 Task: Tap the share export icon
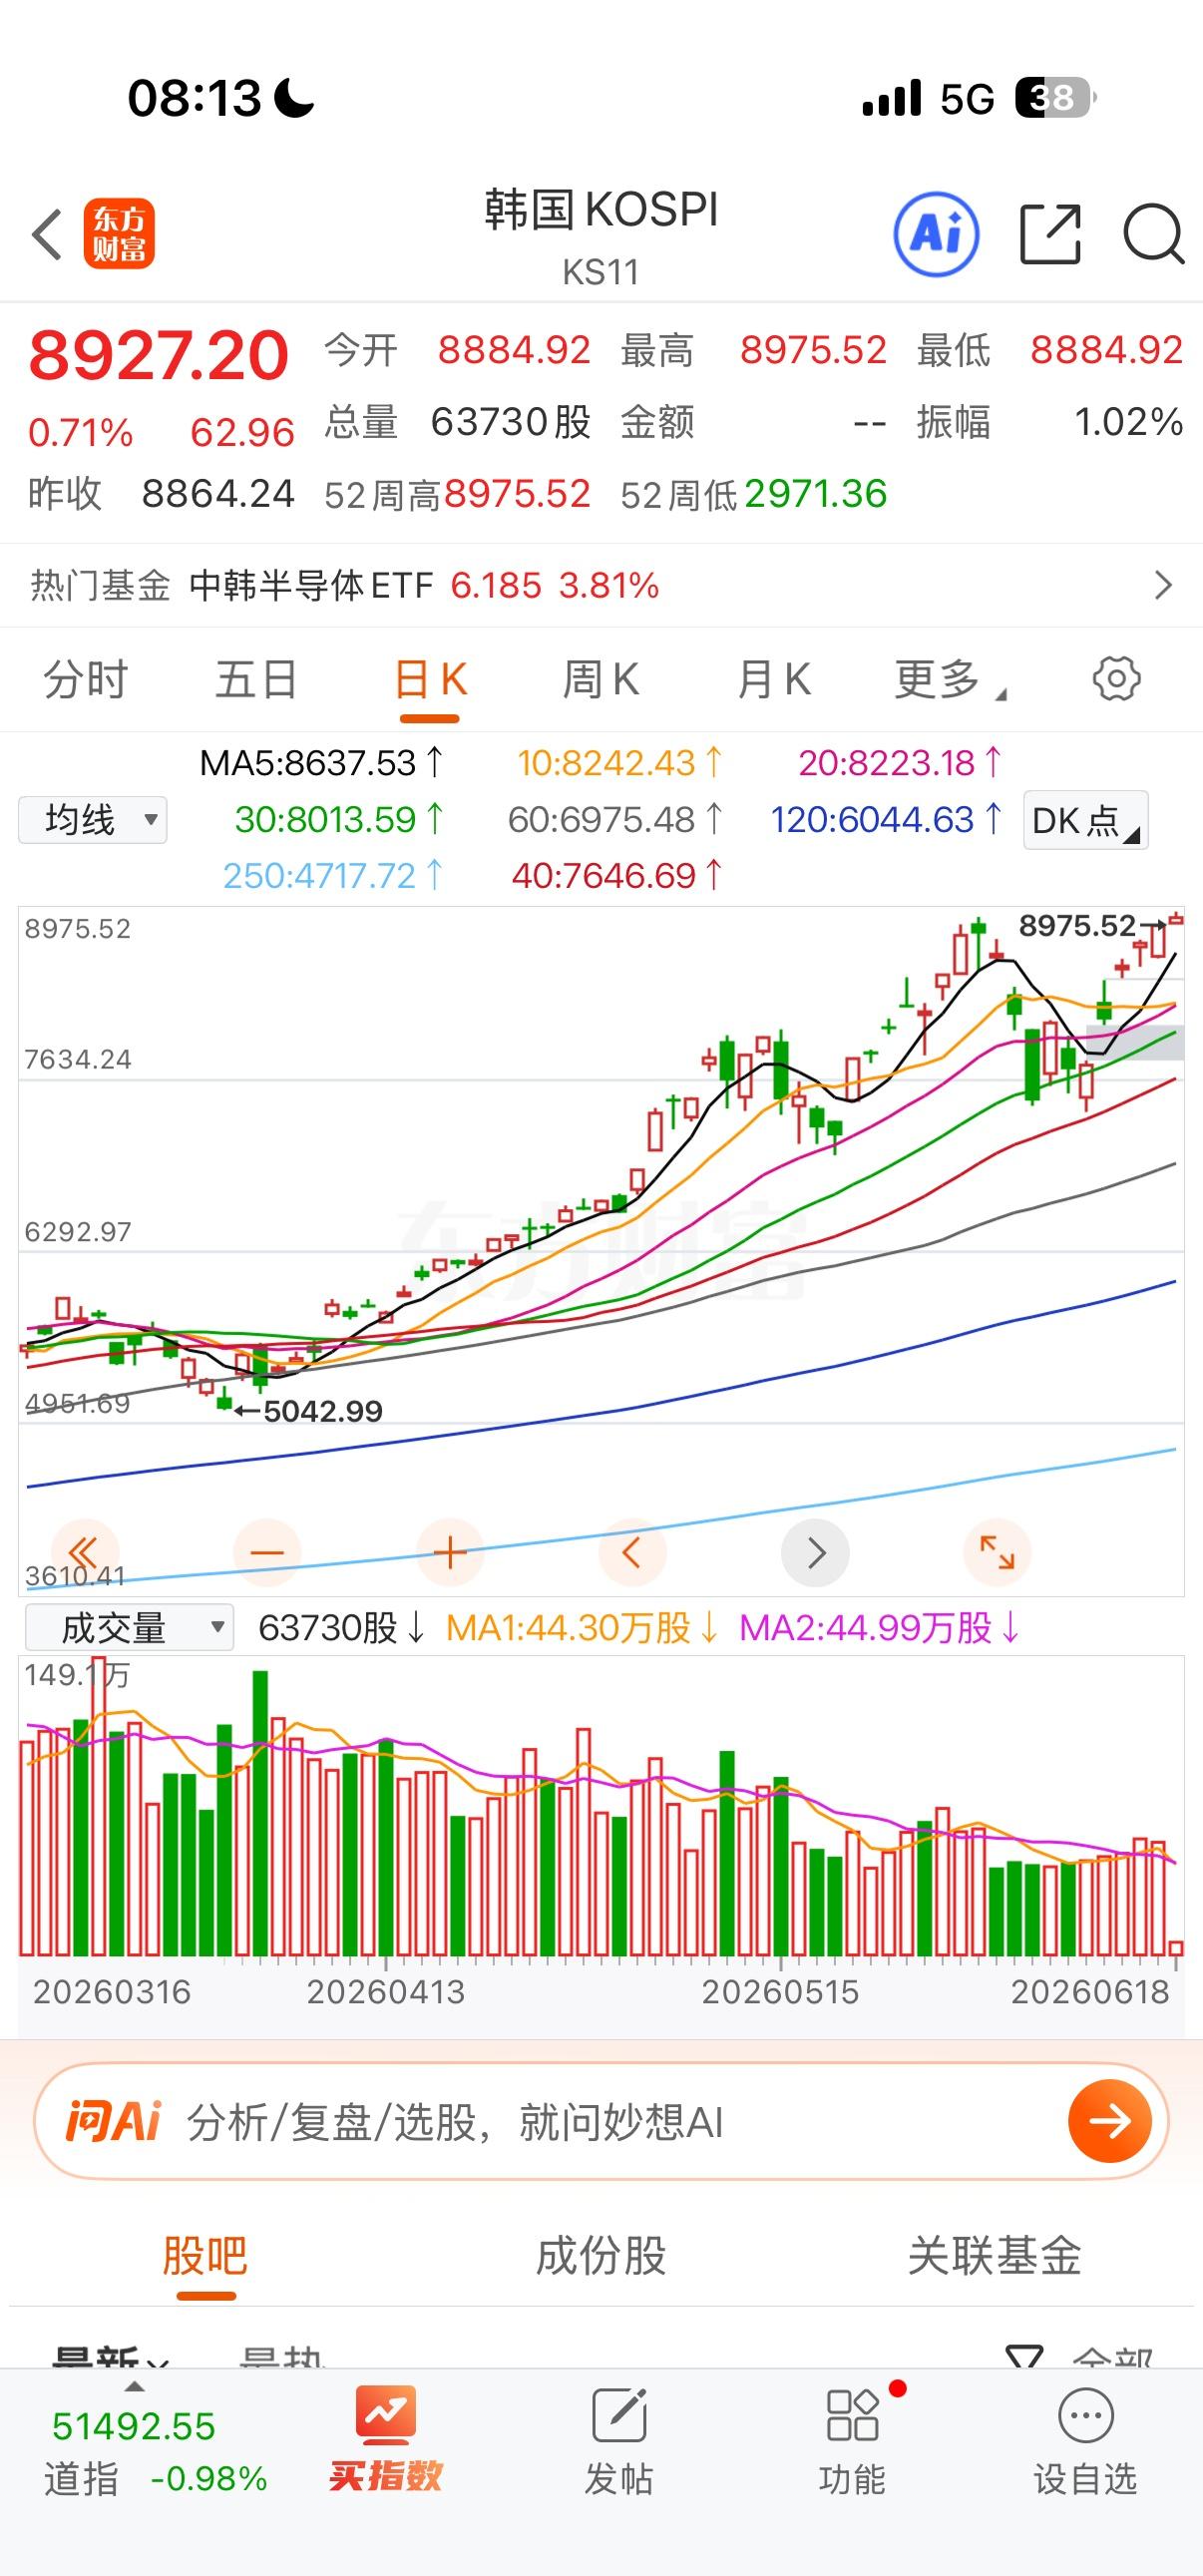[1050, 234]
